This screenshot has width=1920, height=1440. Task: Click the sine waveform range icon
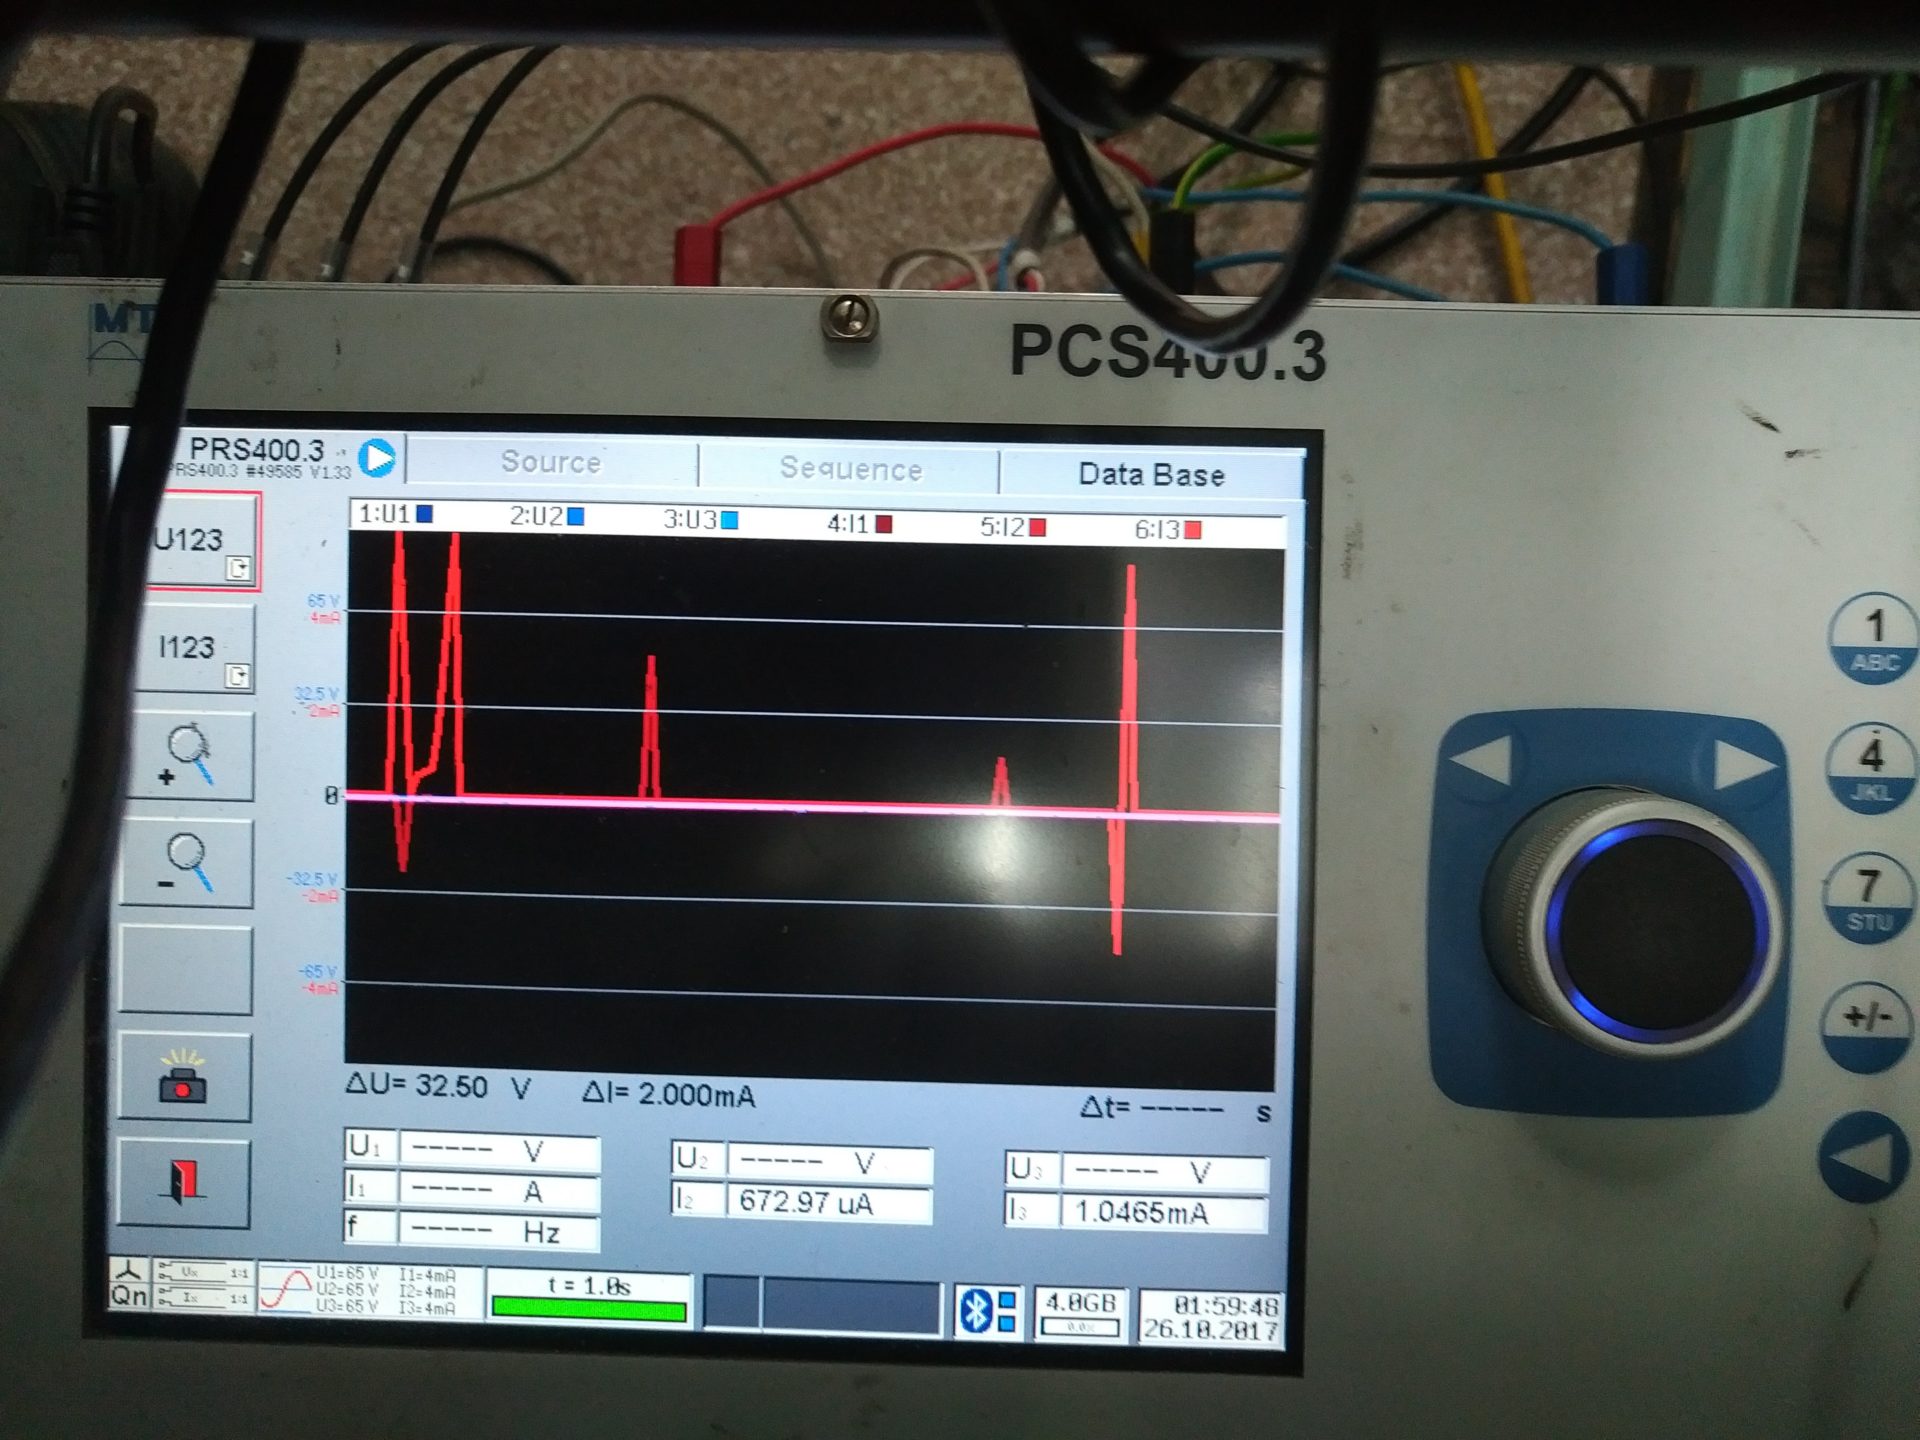click(286, 1289)
